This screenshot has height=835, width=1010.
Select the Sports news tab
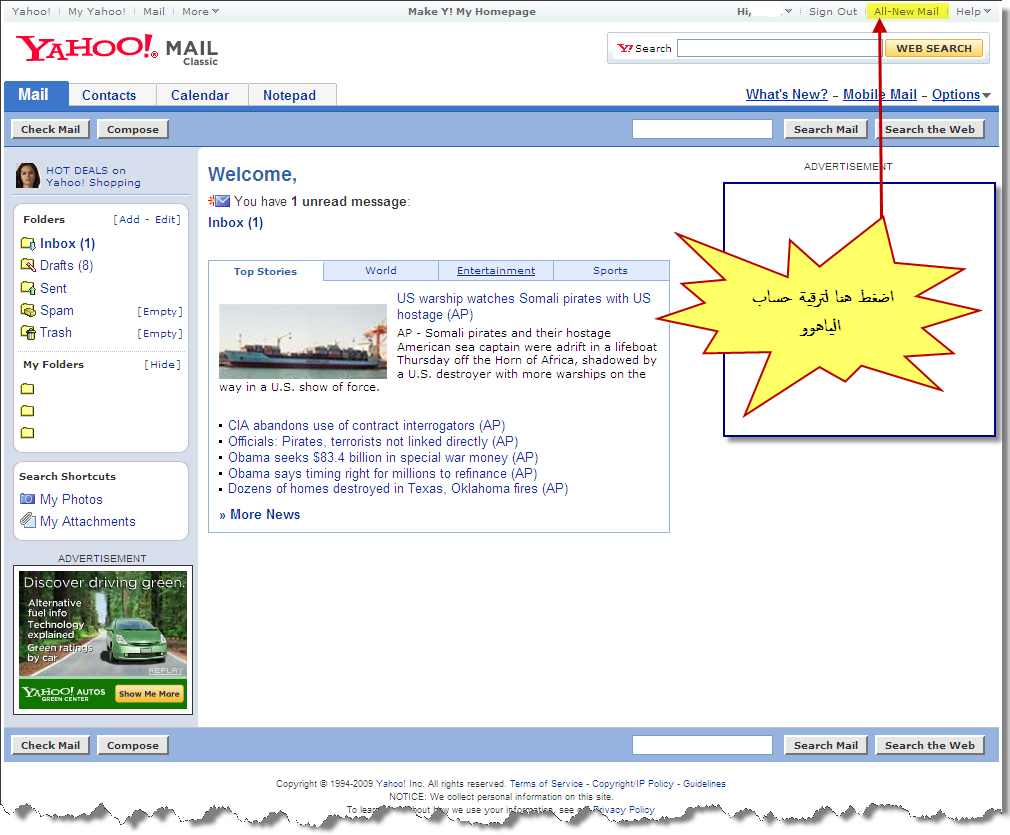(611, 271)
